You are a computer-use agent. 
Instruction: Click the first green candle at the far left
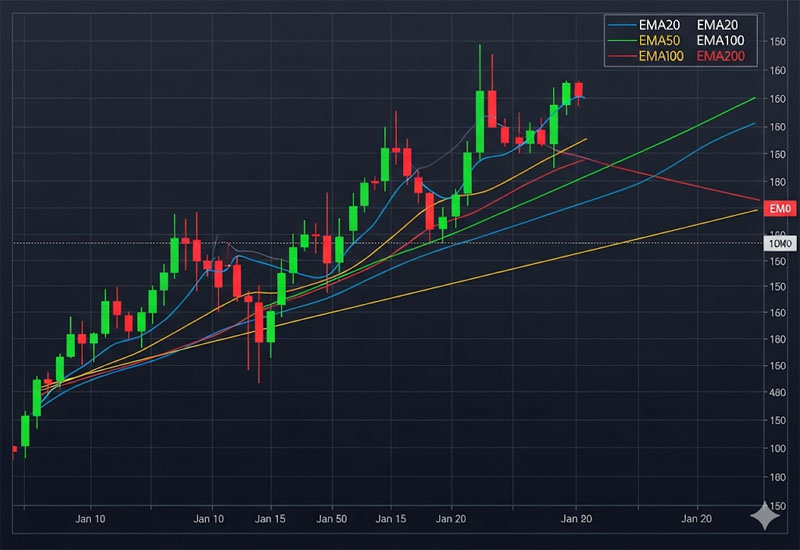coord(26,430)
